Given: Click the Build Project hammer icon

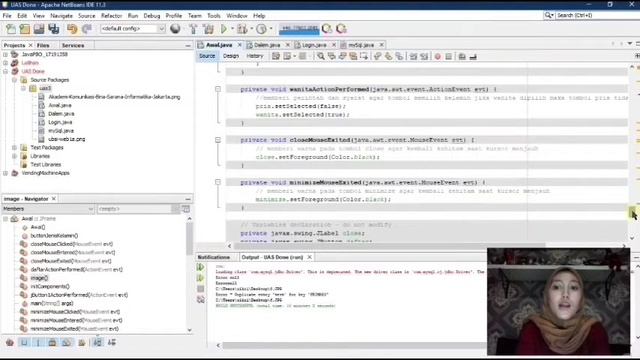Looking at the screenshot, I should tap(193, 29).
